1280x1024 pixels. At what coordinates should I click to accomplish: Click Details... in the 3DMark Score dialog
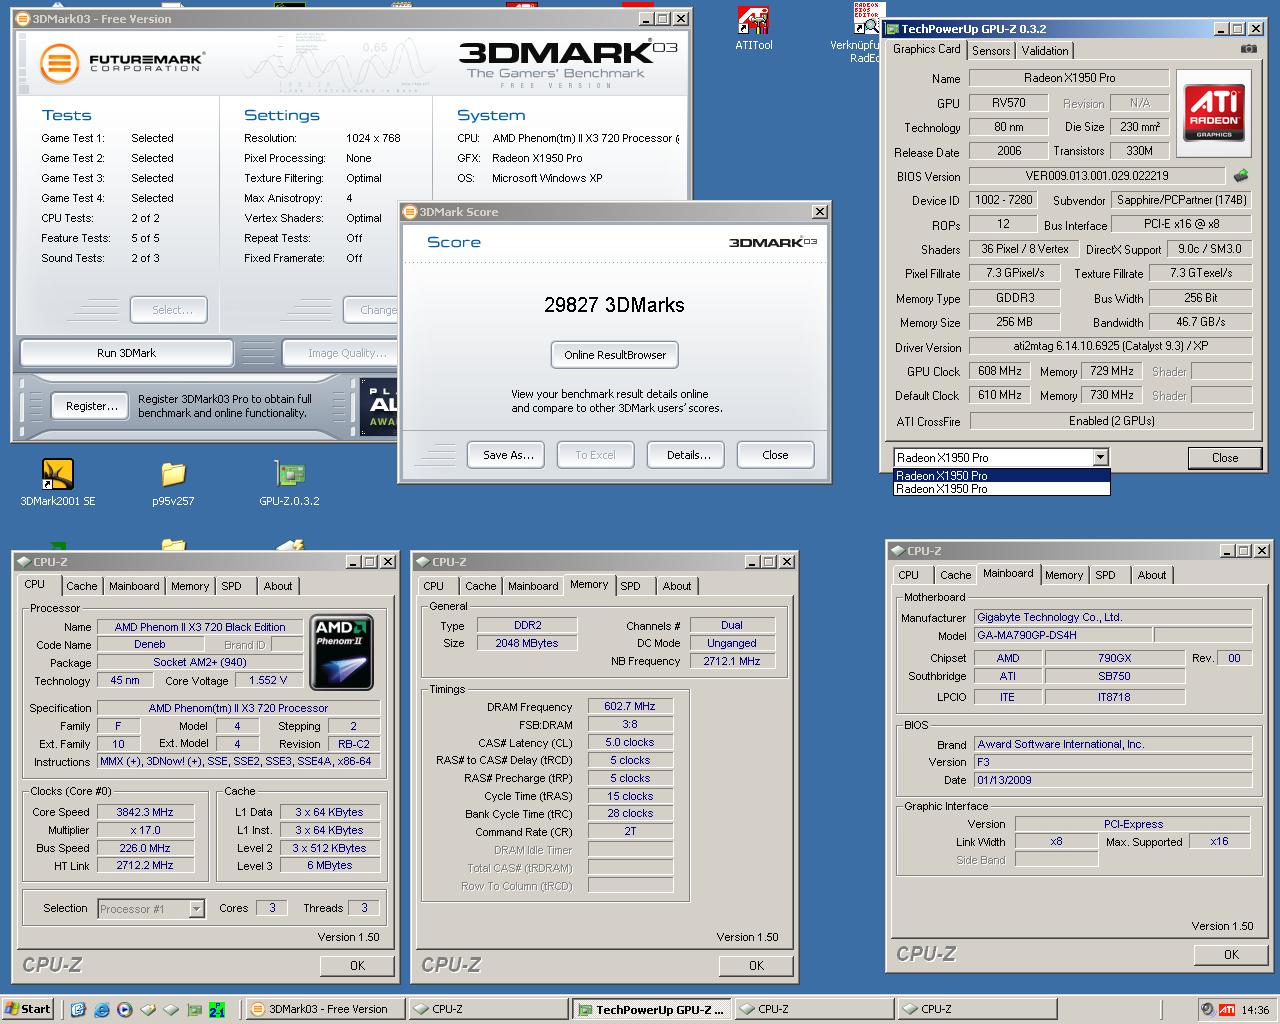(x=686, y=455)
